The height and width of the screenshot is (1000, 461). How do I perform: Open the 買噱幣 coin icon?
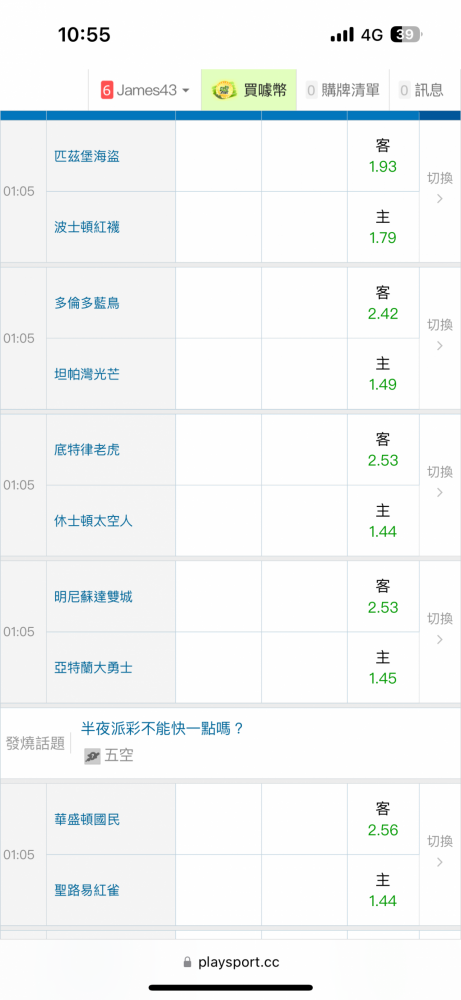pyautogui.click(x=224, y=90)
